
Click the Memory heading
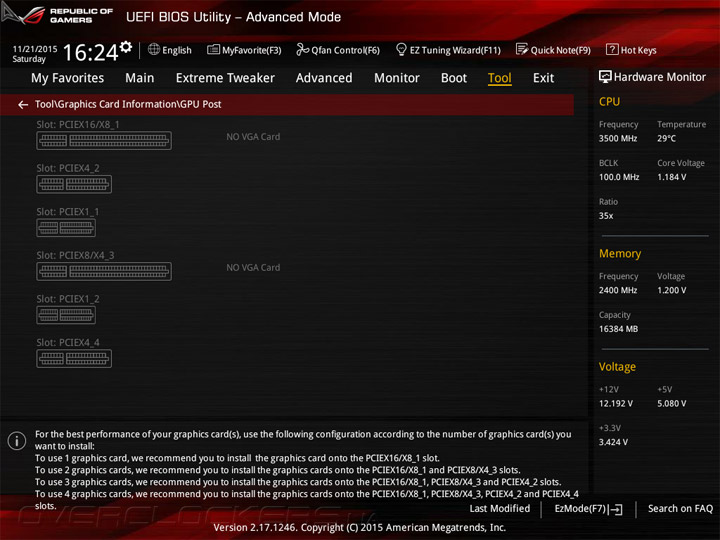click(x=620, y=253)
